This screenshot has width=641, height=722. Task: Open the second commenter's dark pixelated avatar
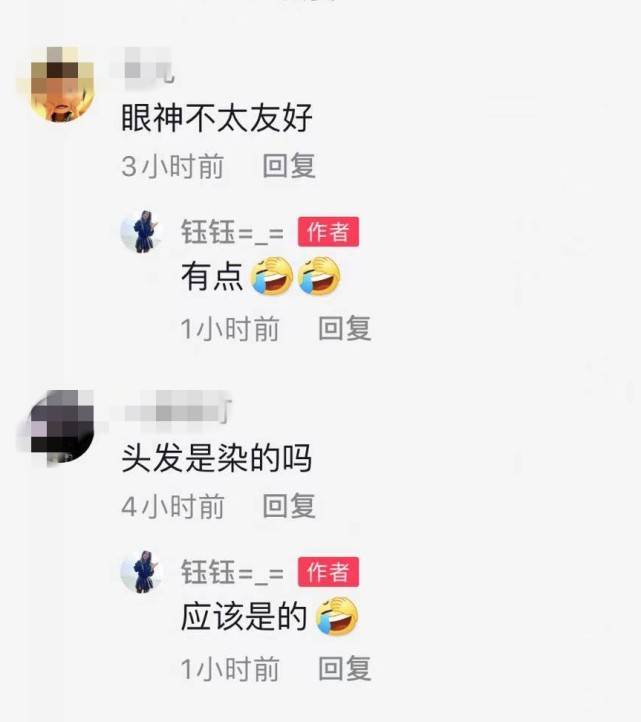click(61, 427)
